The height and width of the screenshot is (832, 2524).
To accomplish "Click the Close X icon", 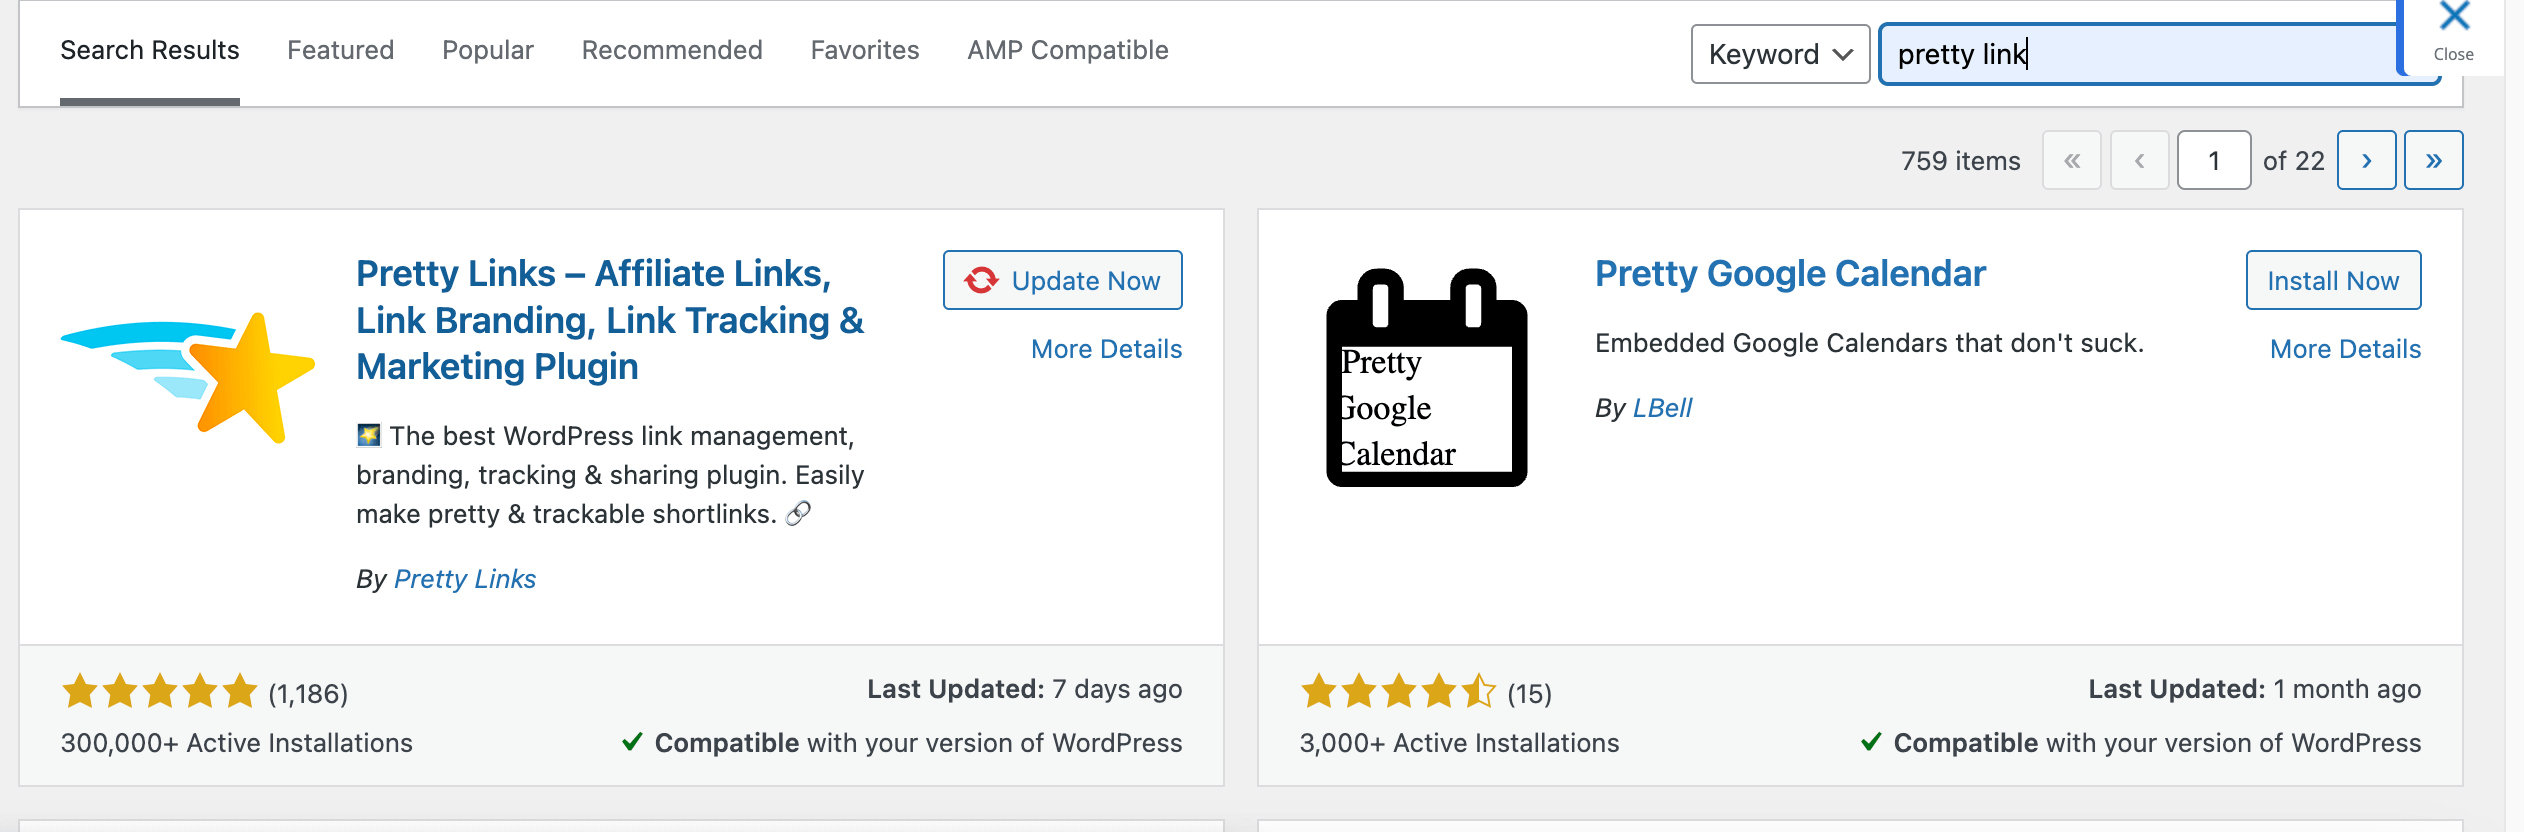I will click(2454, 17).
